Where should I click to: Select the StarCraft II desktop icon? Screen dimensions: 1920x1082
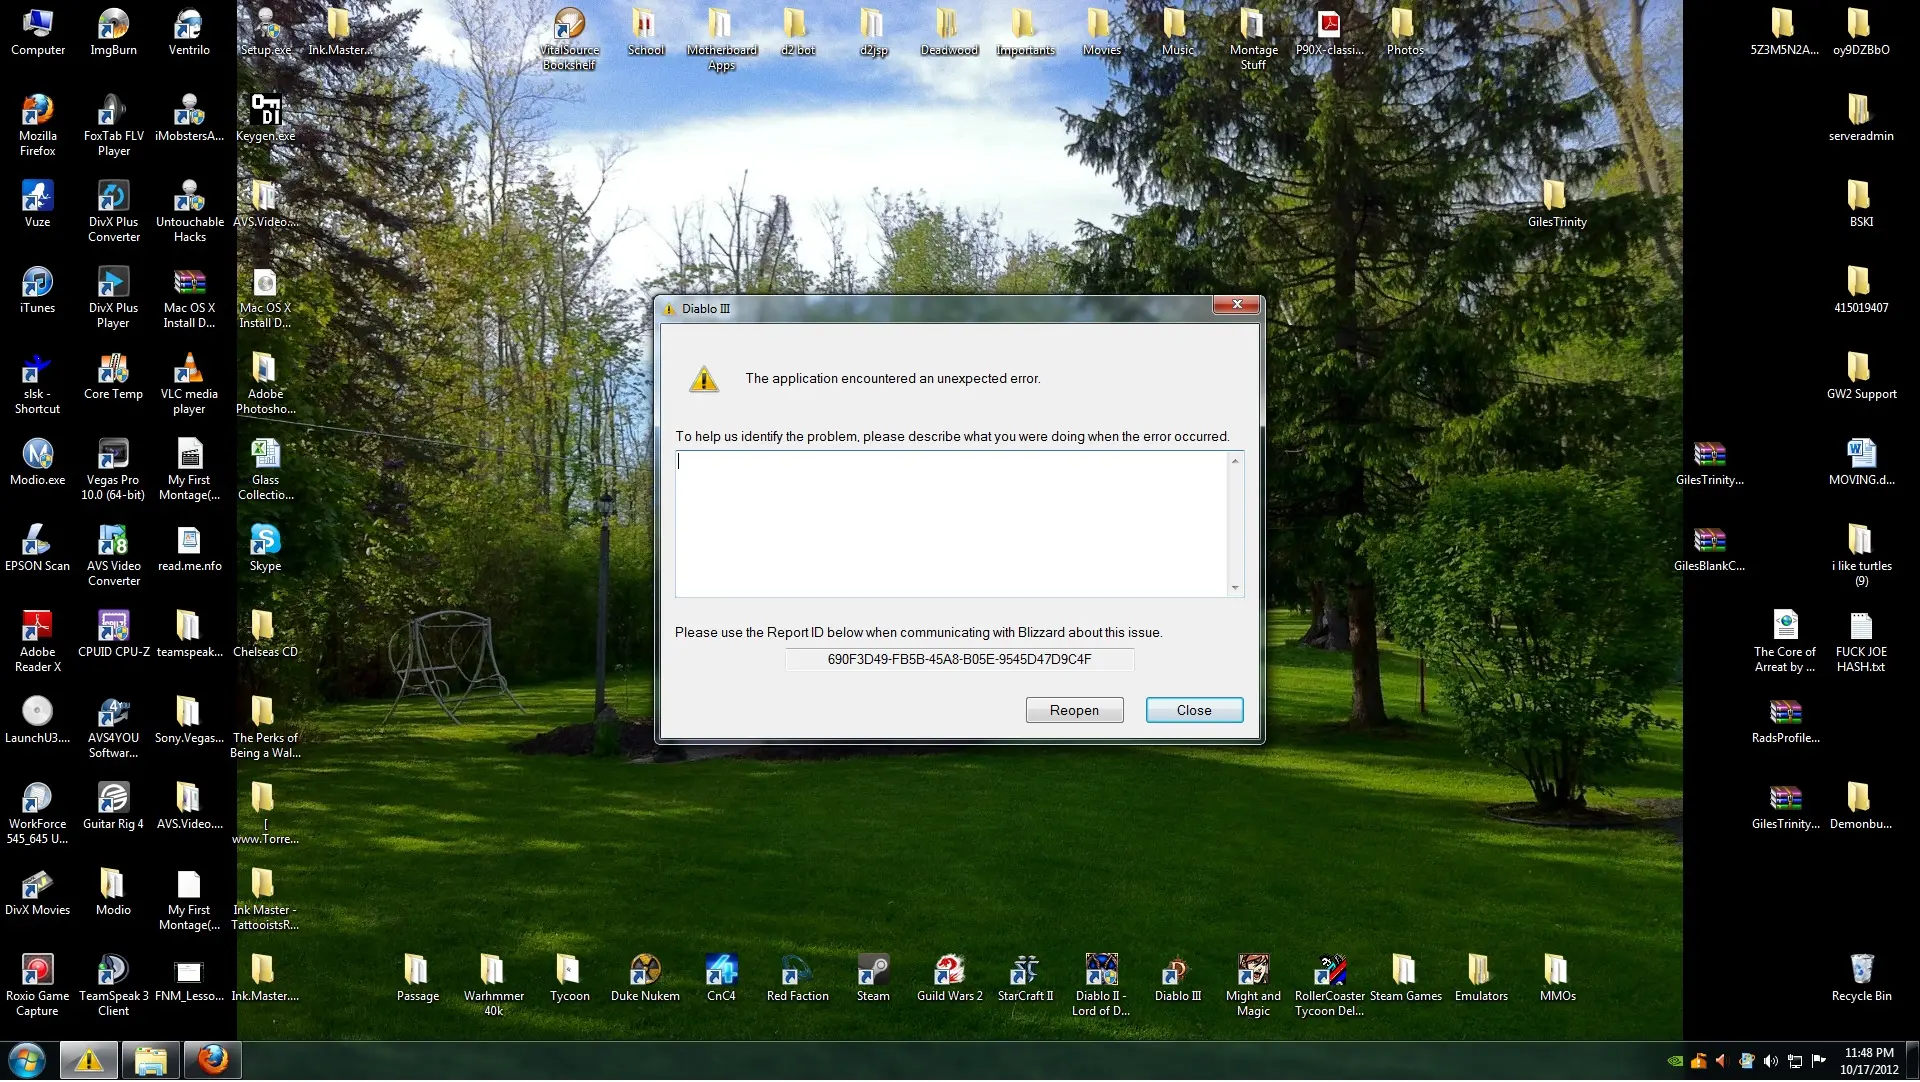pos(1025,971)
